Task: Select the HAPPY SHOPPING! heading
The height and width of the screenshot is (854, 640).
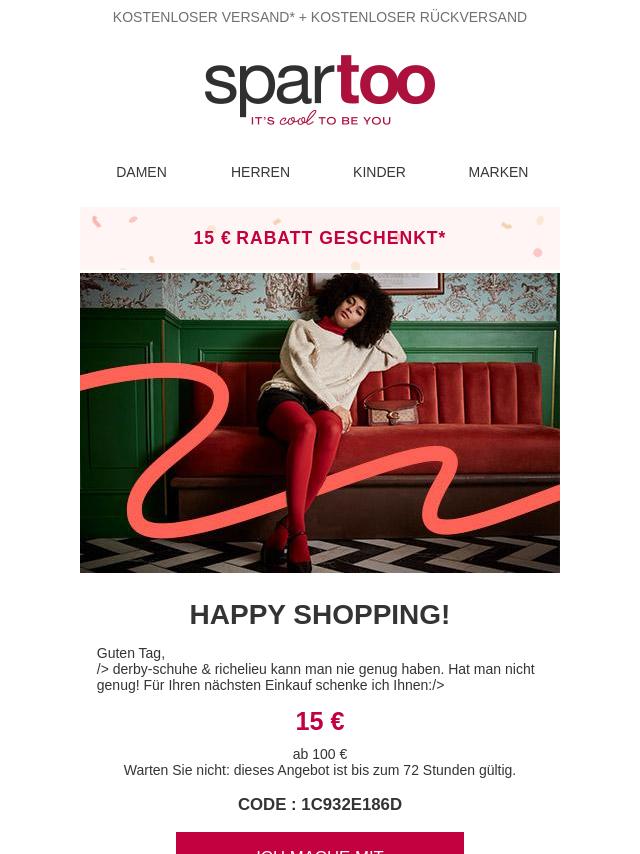Action: [x=320, y=615]
